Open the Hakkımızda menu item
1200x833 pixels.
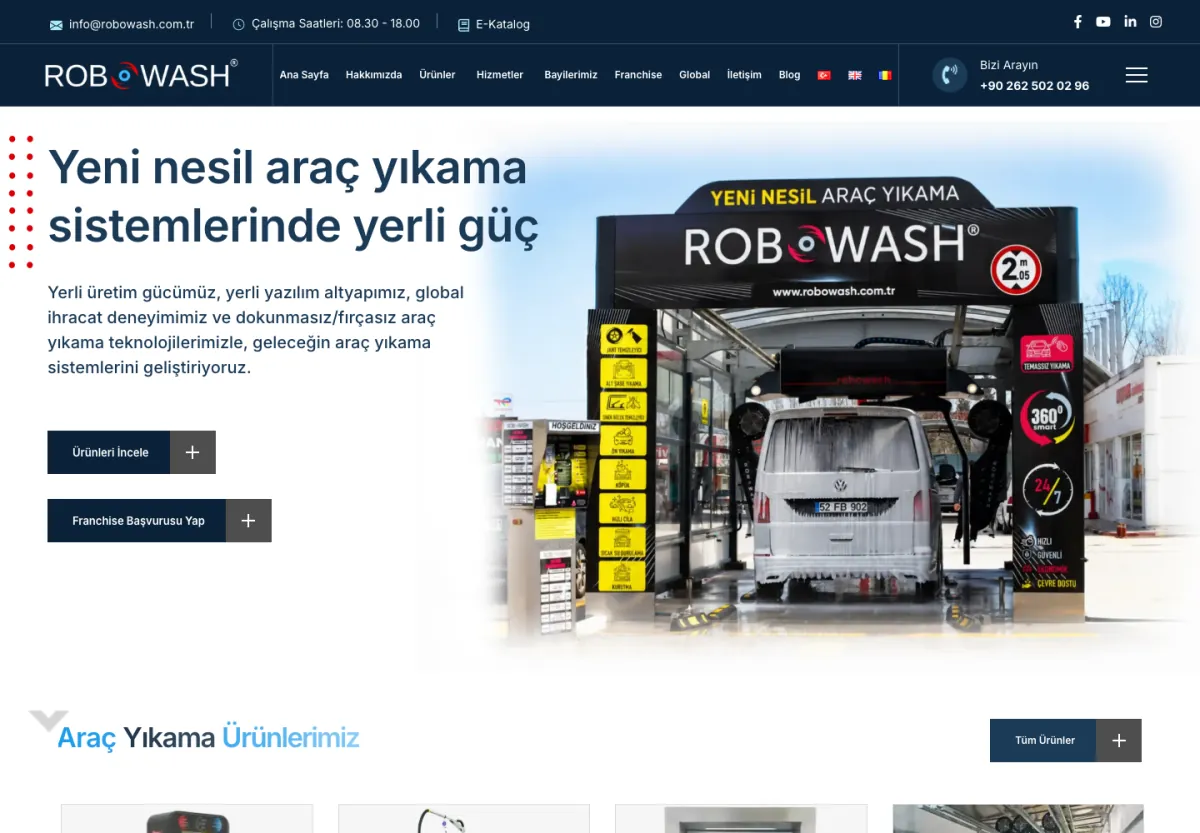(x=374, y=75)
